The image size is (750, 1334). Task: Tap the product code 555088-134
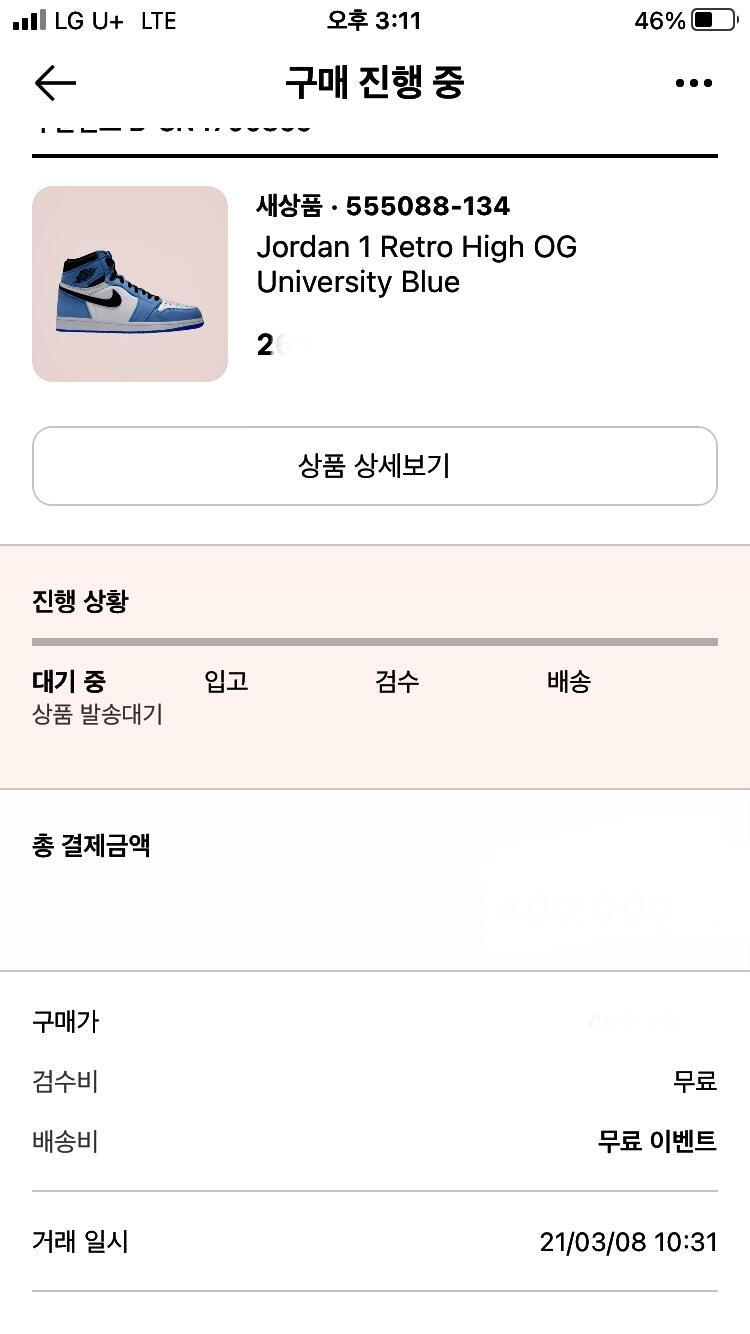pyautogui.click(x=427, y=206)
